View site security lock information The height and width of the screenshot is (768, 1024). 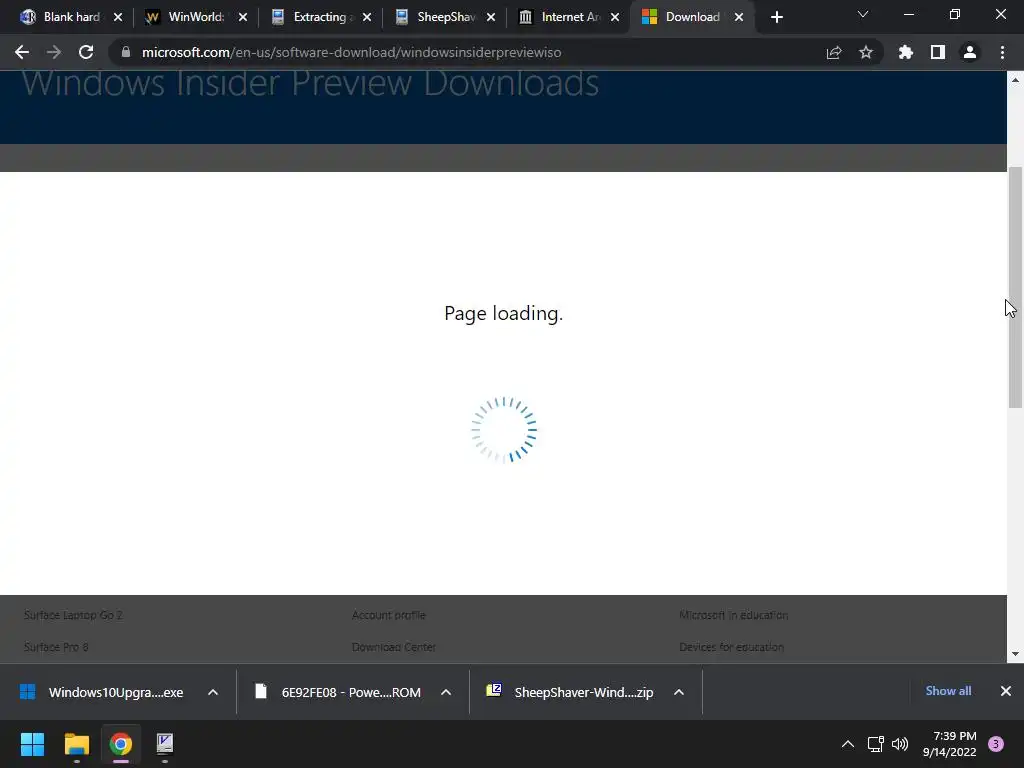click(x=126, y=52)
